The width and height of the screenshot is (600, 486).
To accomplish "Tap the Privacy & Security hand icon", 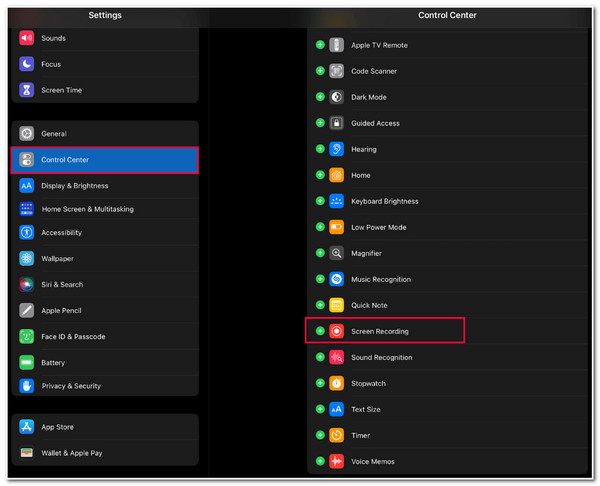I will click(x=26, y=386).
